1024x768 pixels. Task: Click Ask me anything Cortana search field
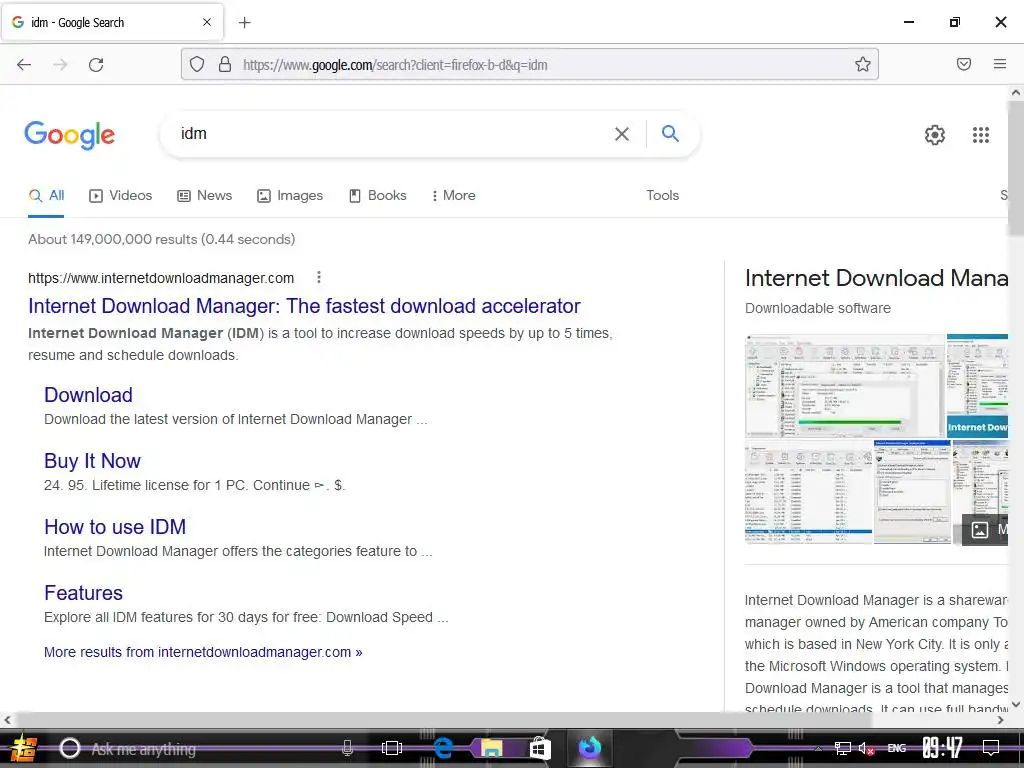(x=209, y=749)
